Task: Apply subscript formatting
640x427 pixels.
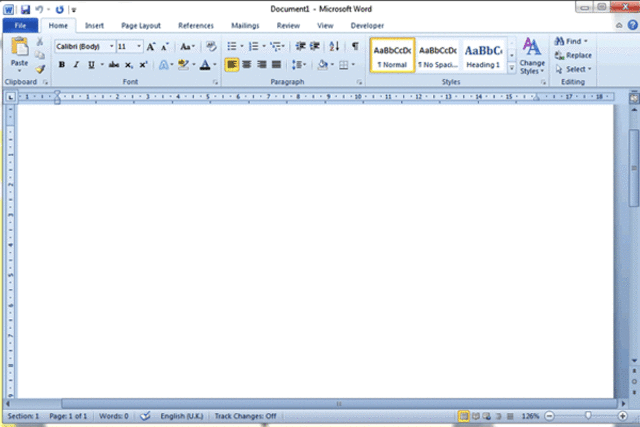Action: tap(129, 64)
